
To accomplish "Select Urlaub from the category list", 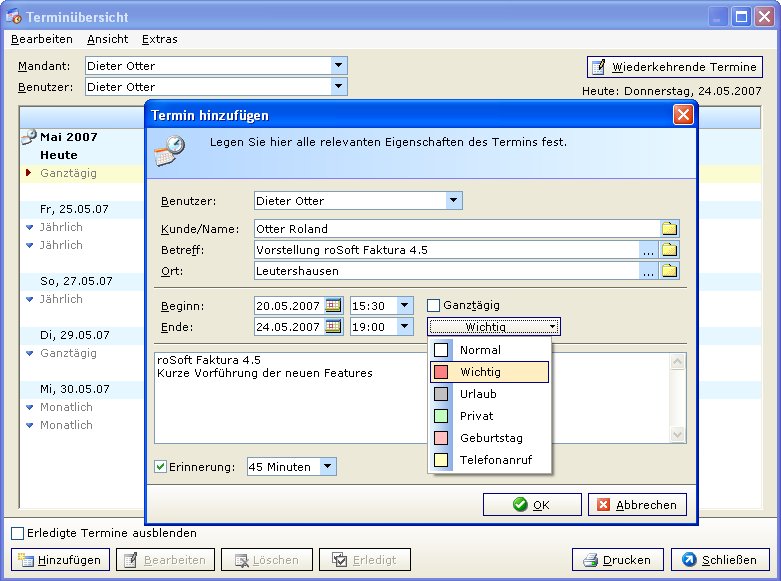I will click(478, 394).
